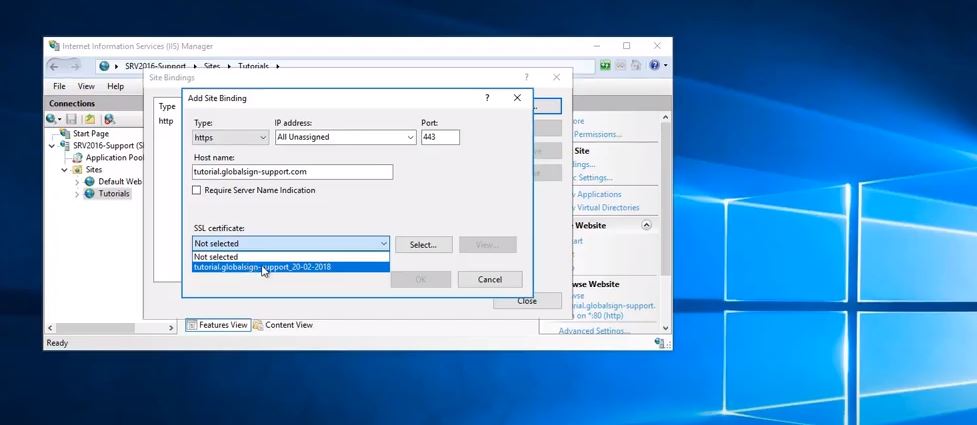Click the Actions pane vertical scrollbar
Viewport: 977px width, 425px height.
pyautogui.click(x=665, y=199)
